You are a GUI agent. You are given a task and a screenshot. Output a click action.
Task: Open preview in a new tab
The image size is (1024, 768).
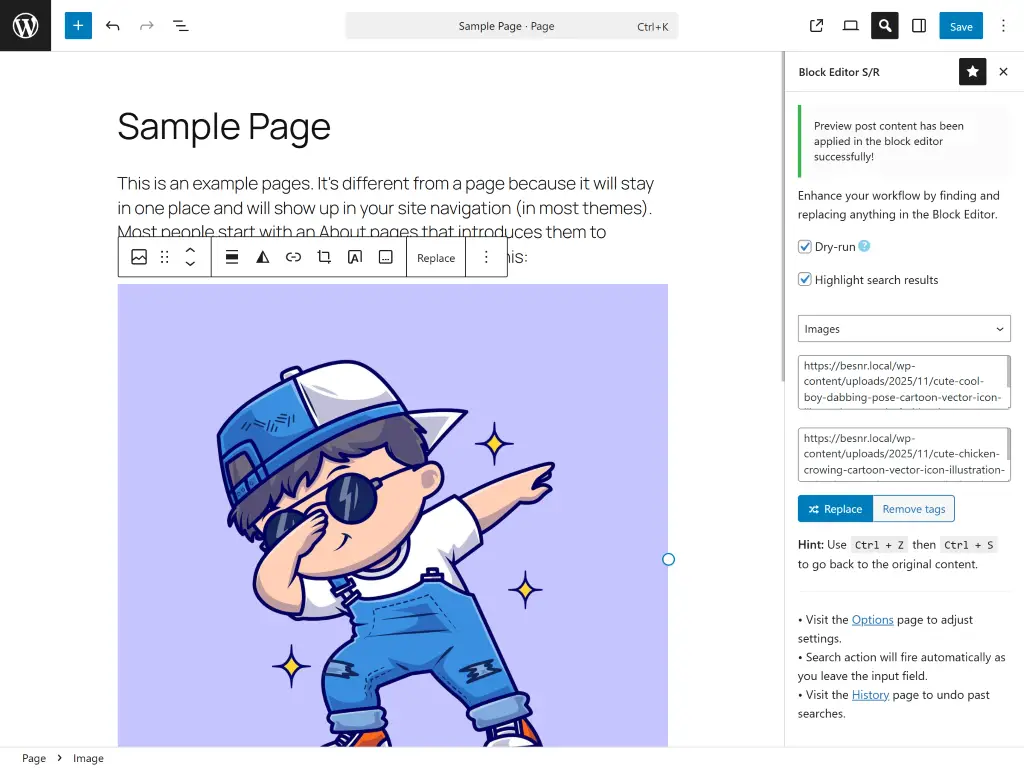(816, 25)
